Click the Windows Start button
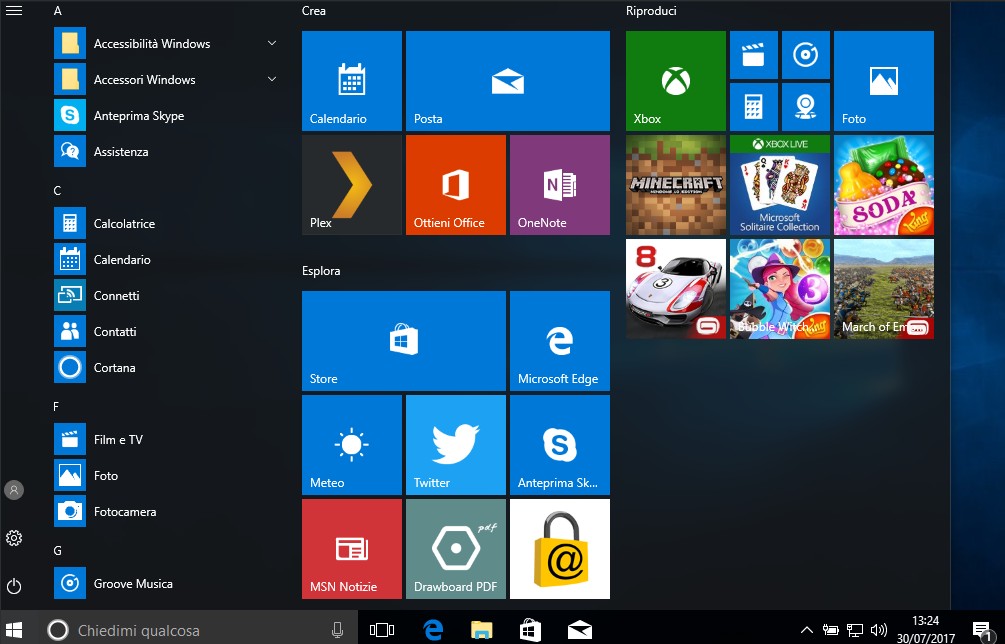The image size is (1005, 644). (x=14, y=630)
